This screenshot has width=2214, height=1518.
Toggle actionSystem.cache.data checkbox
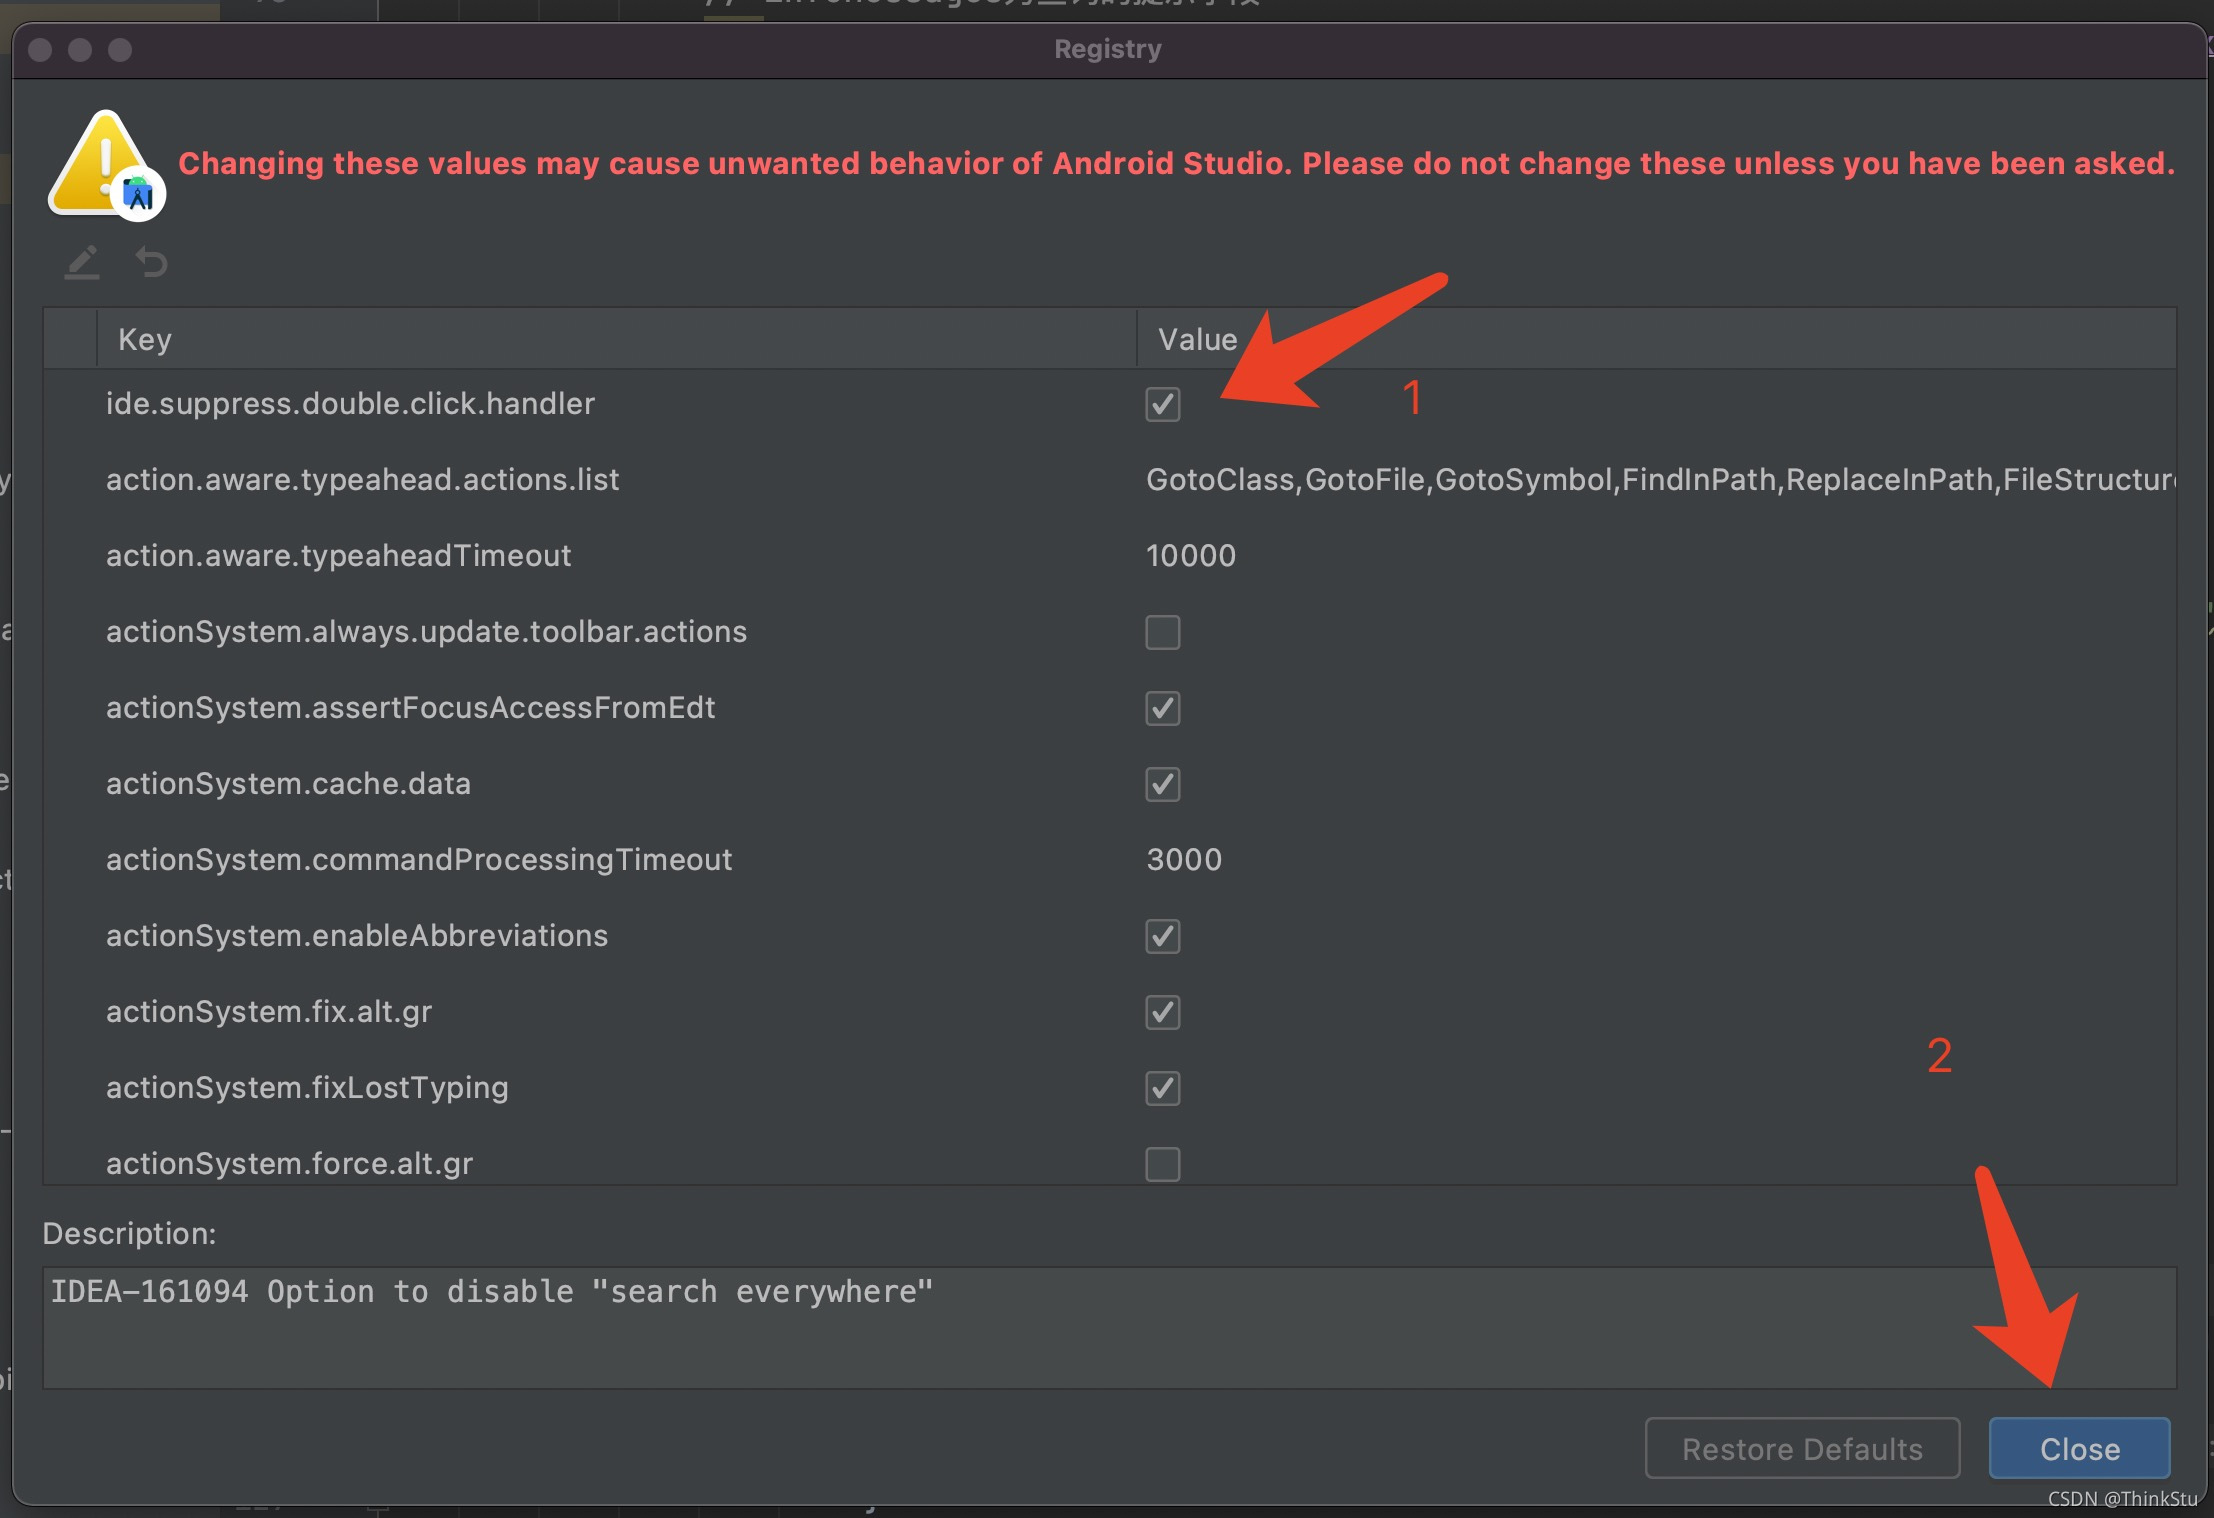1162,785
